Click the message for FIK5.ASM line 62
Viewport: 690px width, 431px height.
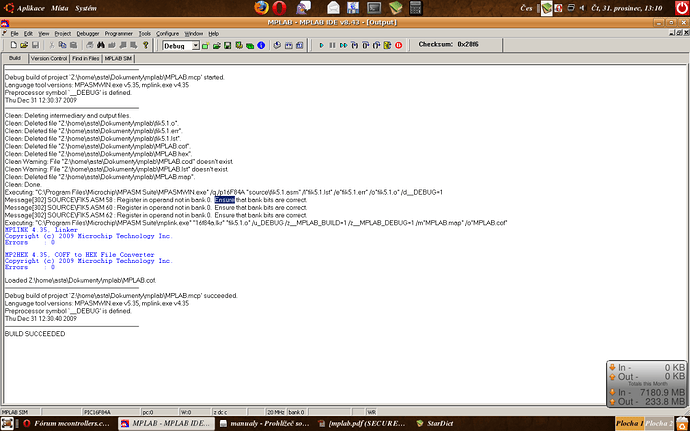click(x=156, y=215)
